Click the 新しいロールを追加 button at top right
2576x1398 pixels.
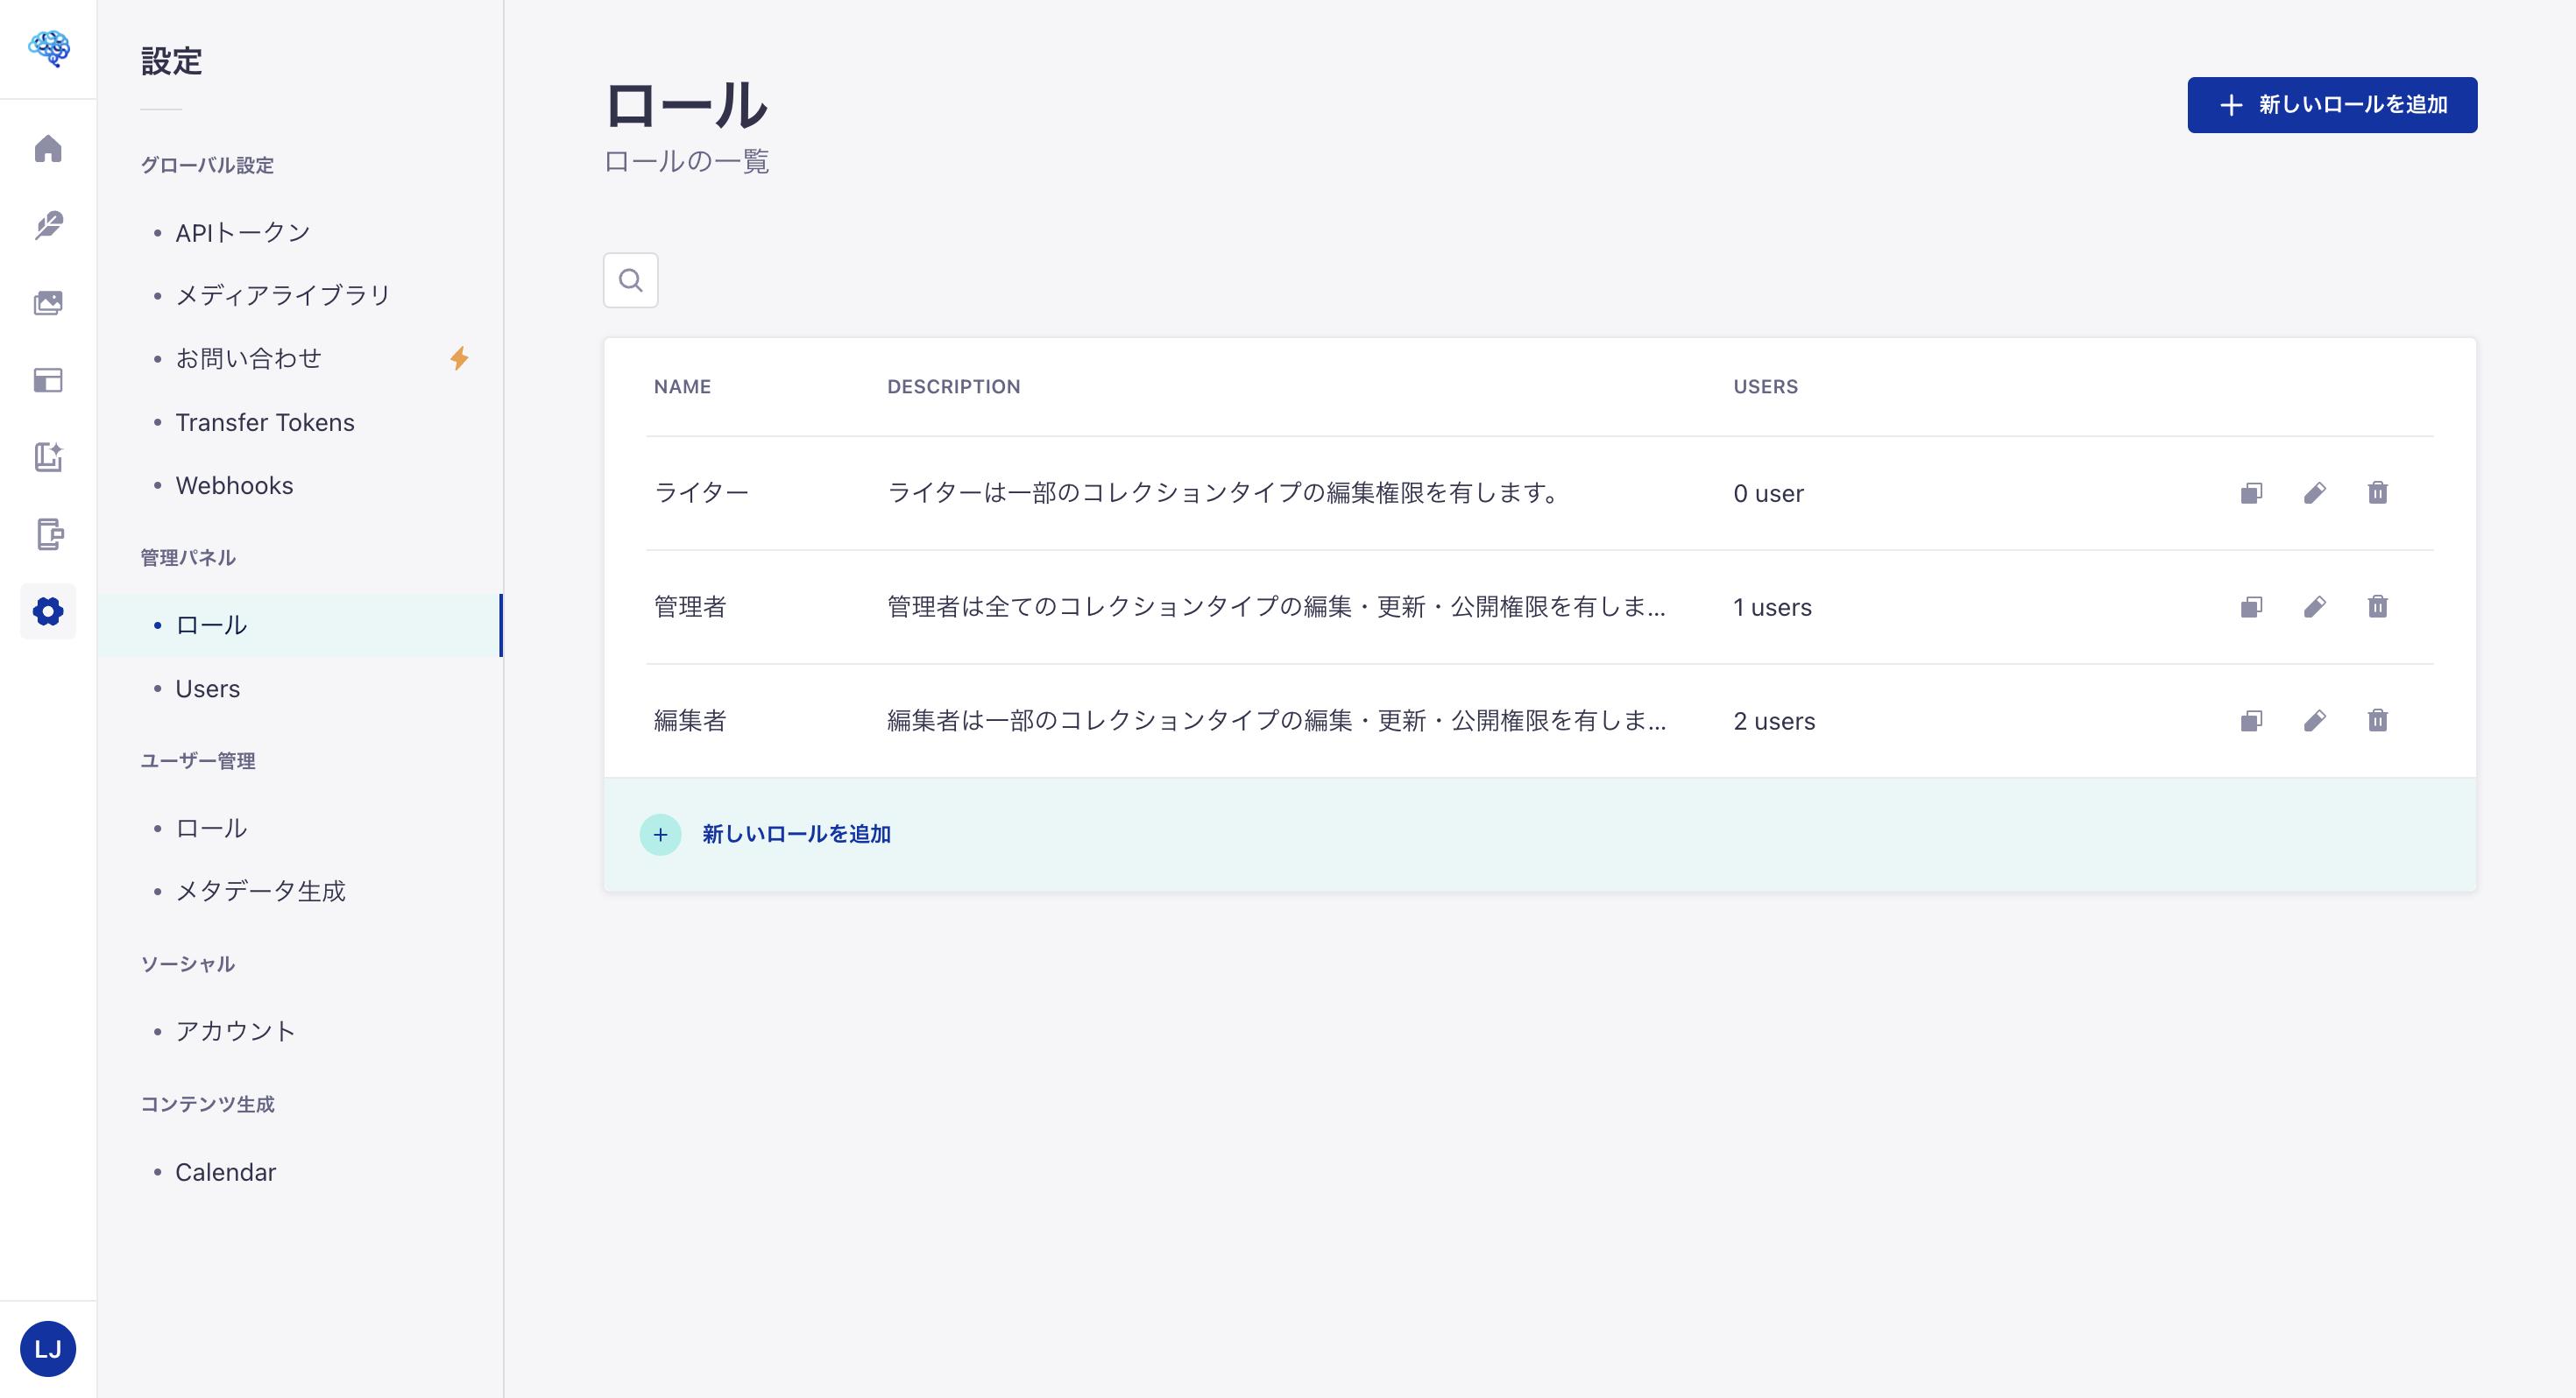2332,104
